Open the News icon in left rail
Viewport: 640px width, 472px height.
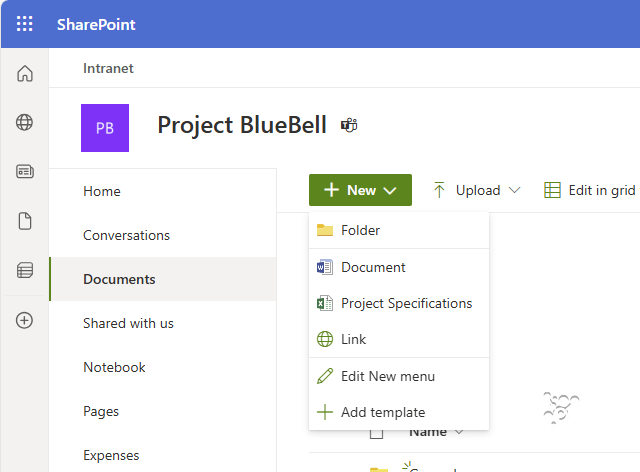[x=24, y=171]
